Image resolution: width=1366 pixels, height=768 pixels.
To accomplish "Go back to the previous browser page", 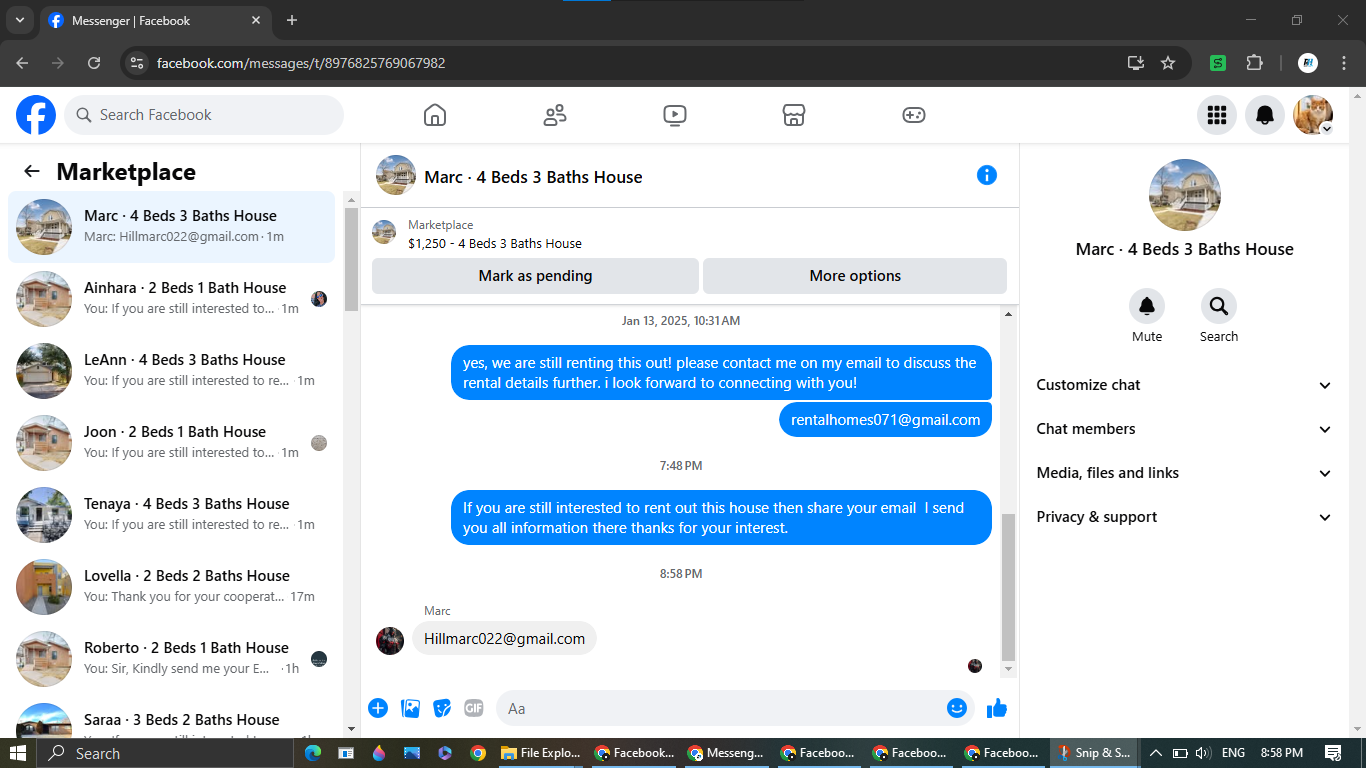I will tap(22, 63).
